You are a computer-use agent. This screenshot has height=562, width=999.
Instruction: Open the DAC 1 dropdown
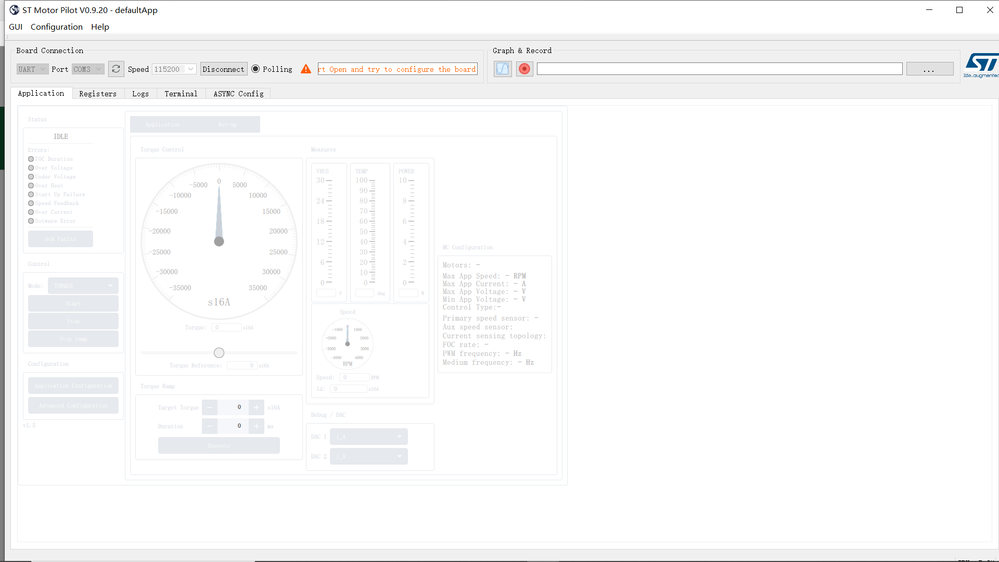tap(369, 436)
